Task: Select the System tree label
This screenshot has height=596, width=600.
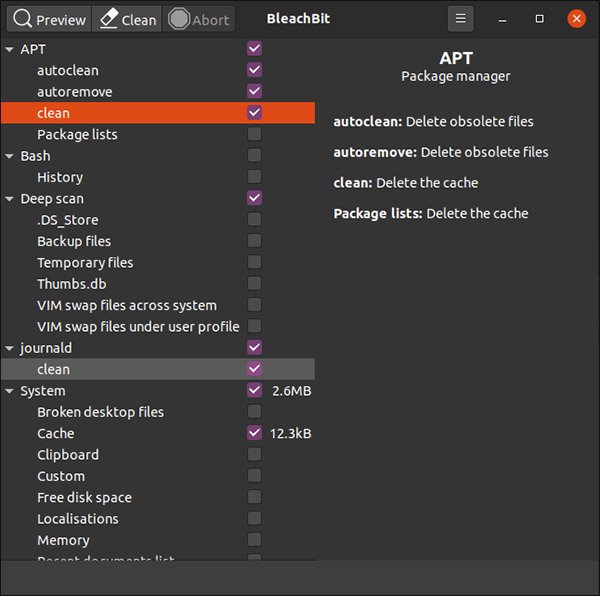Action: (43, 391)
